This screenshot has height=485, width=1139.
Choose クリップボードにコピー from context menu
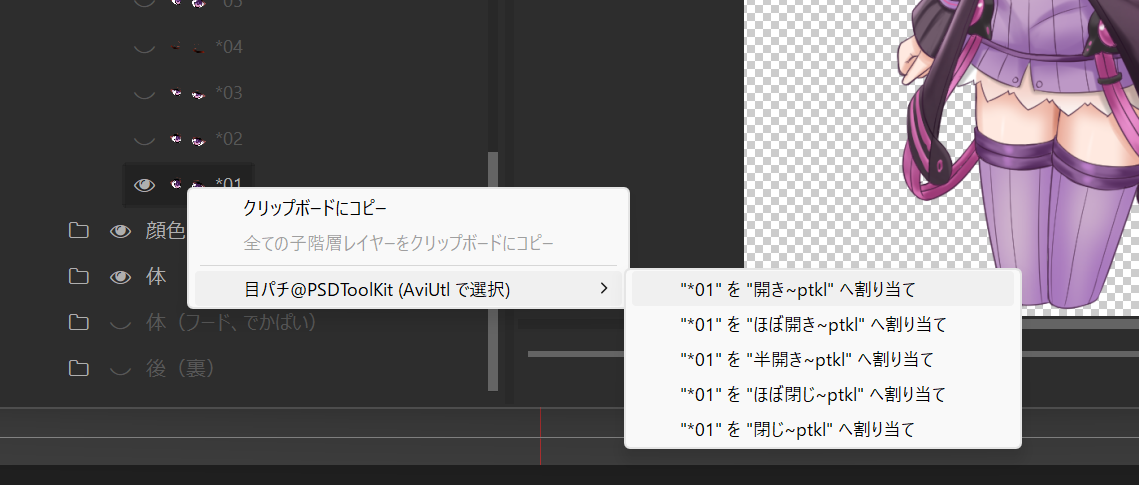[314, 208]
